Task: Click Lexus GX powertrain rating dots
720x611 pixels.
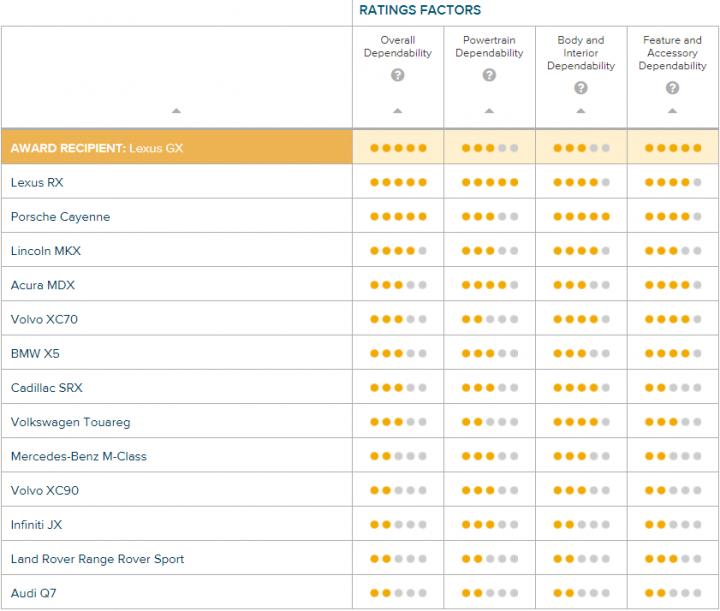Action: [x=489, y=148]
